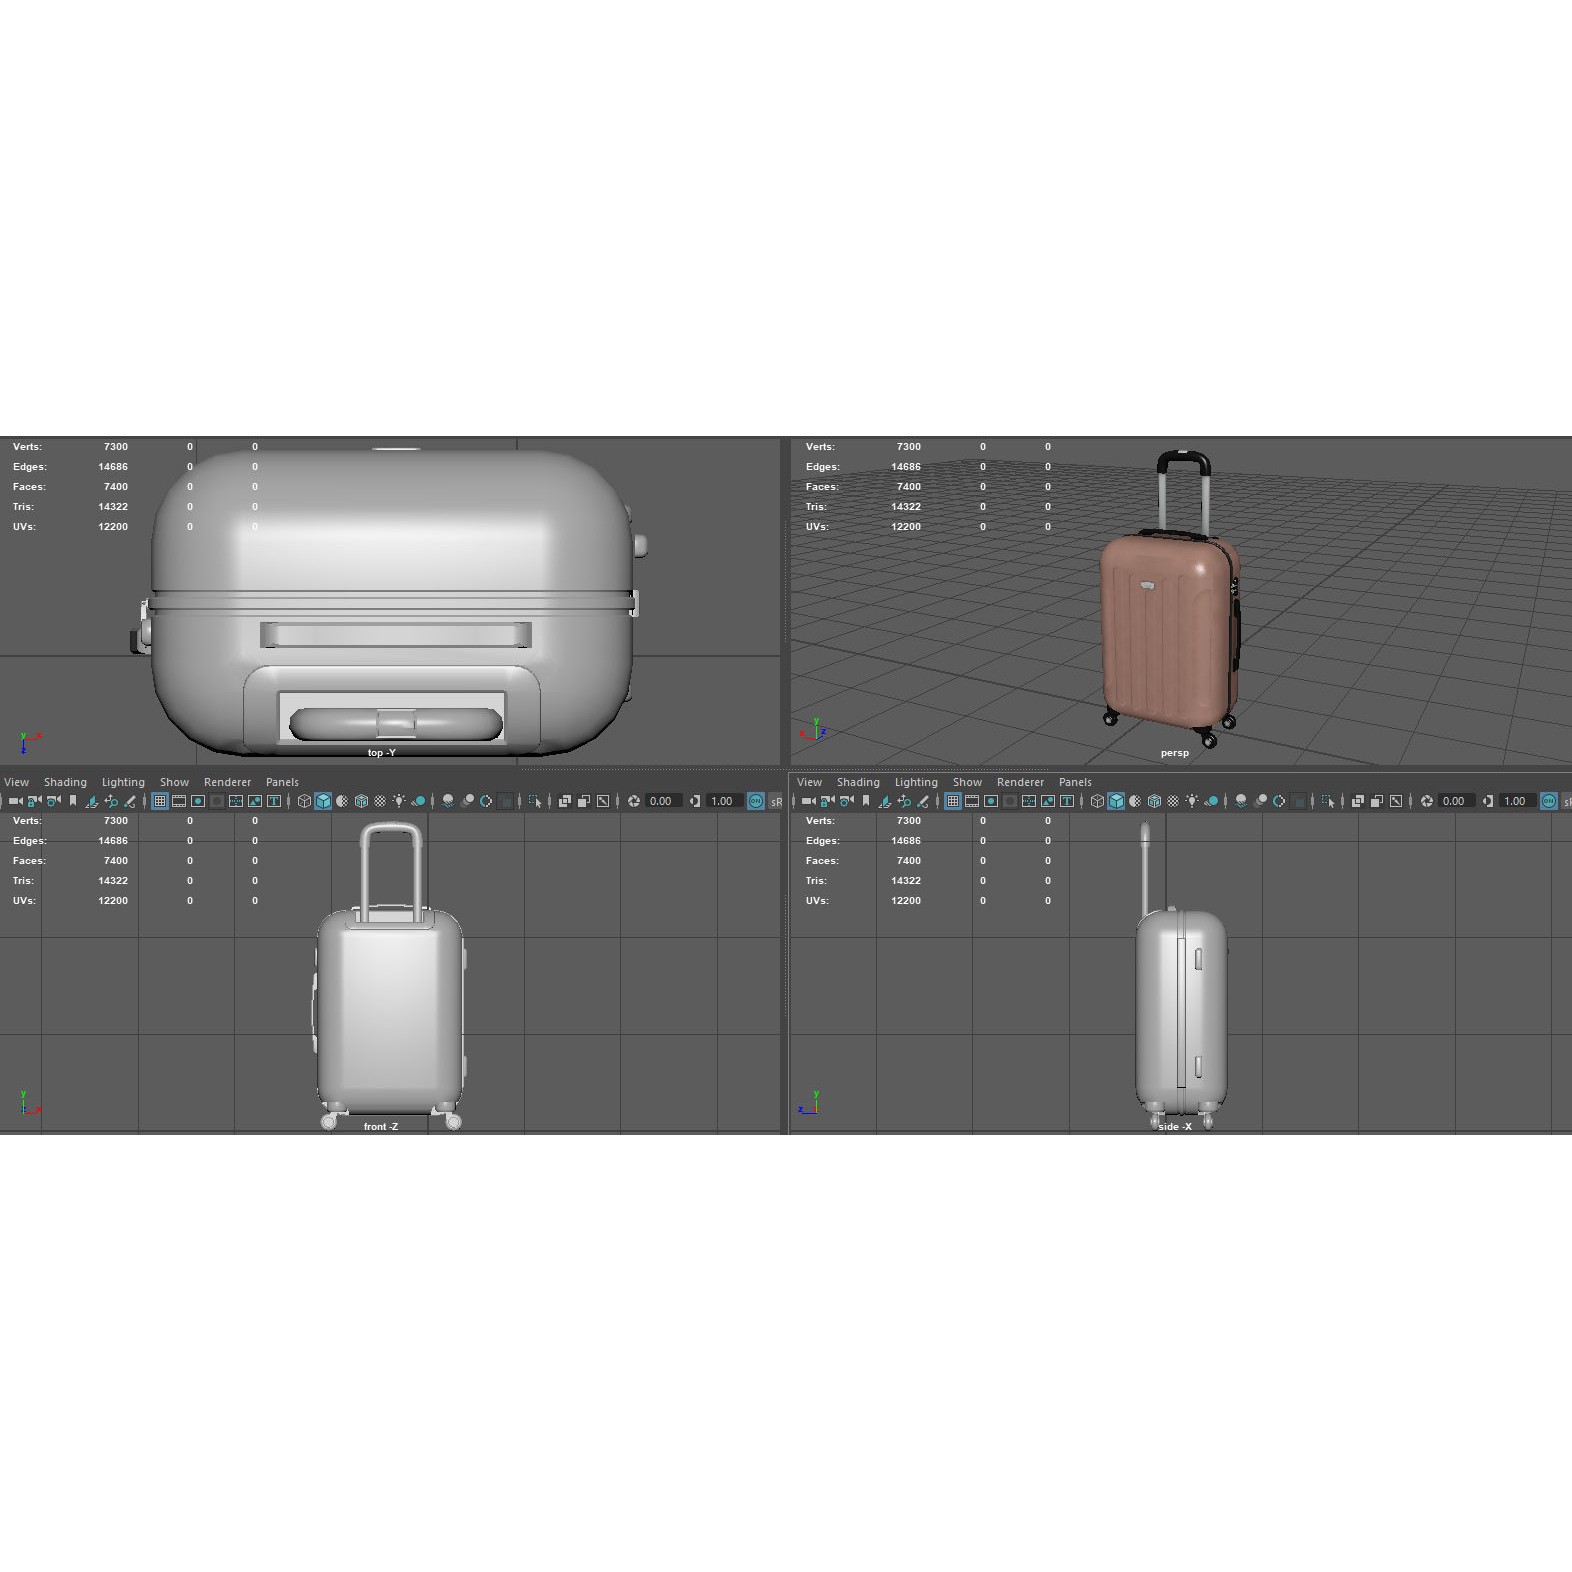Image resolution: width=1572 pixels, height=1572 pixels.
Task: Open the View menu in side -X panel
Action: (x=810, y=782)
